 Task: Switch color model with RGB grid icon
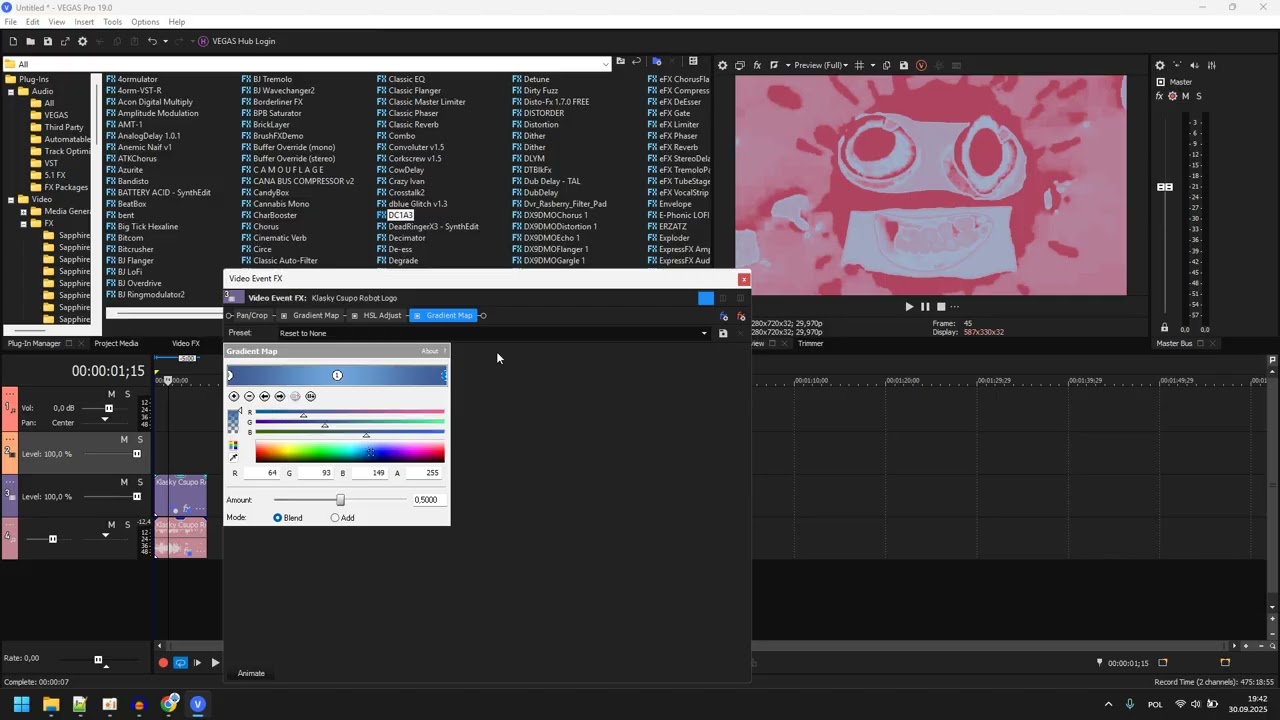(x=234, y=445)
